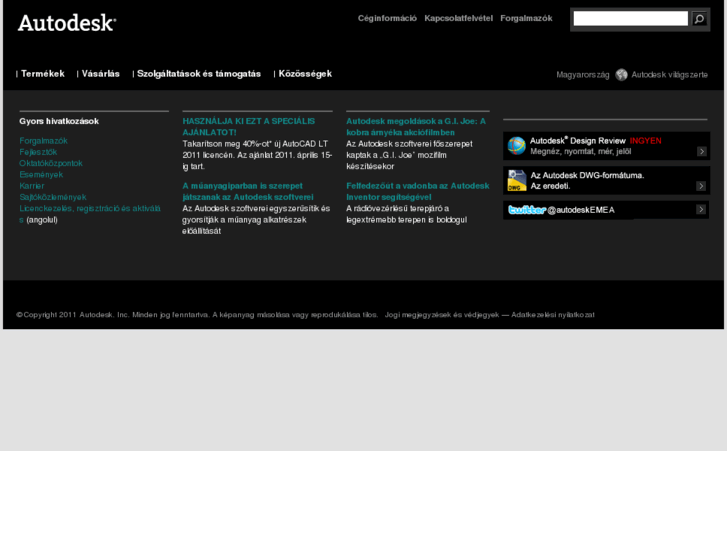The height and width of the screenshot is (545, 727).
Task: Click the Autodesk logo
Action: click(67, 23)
